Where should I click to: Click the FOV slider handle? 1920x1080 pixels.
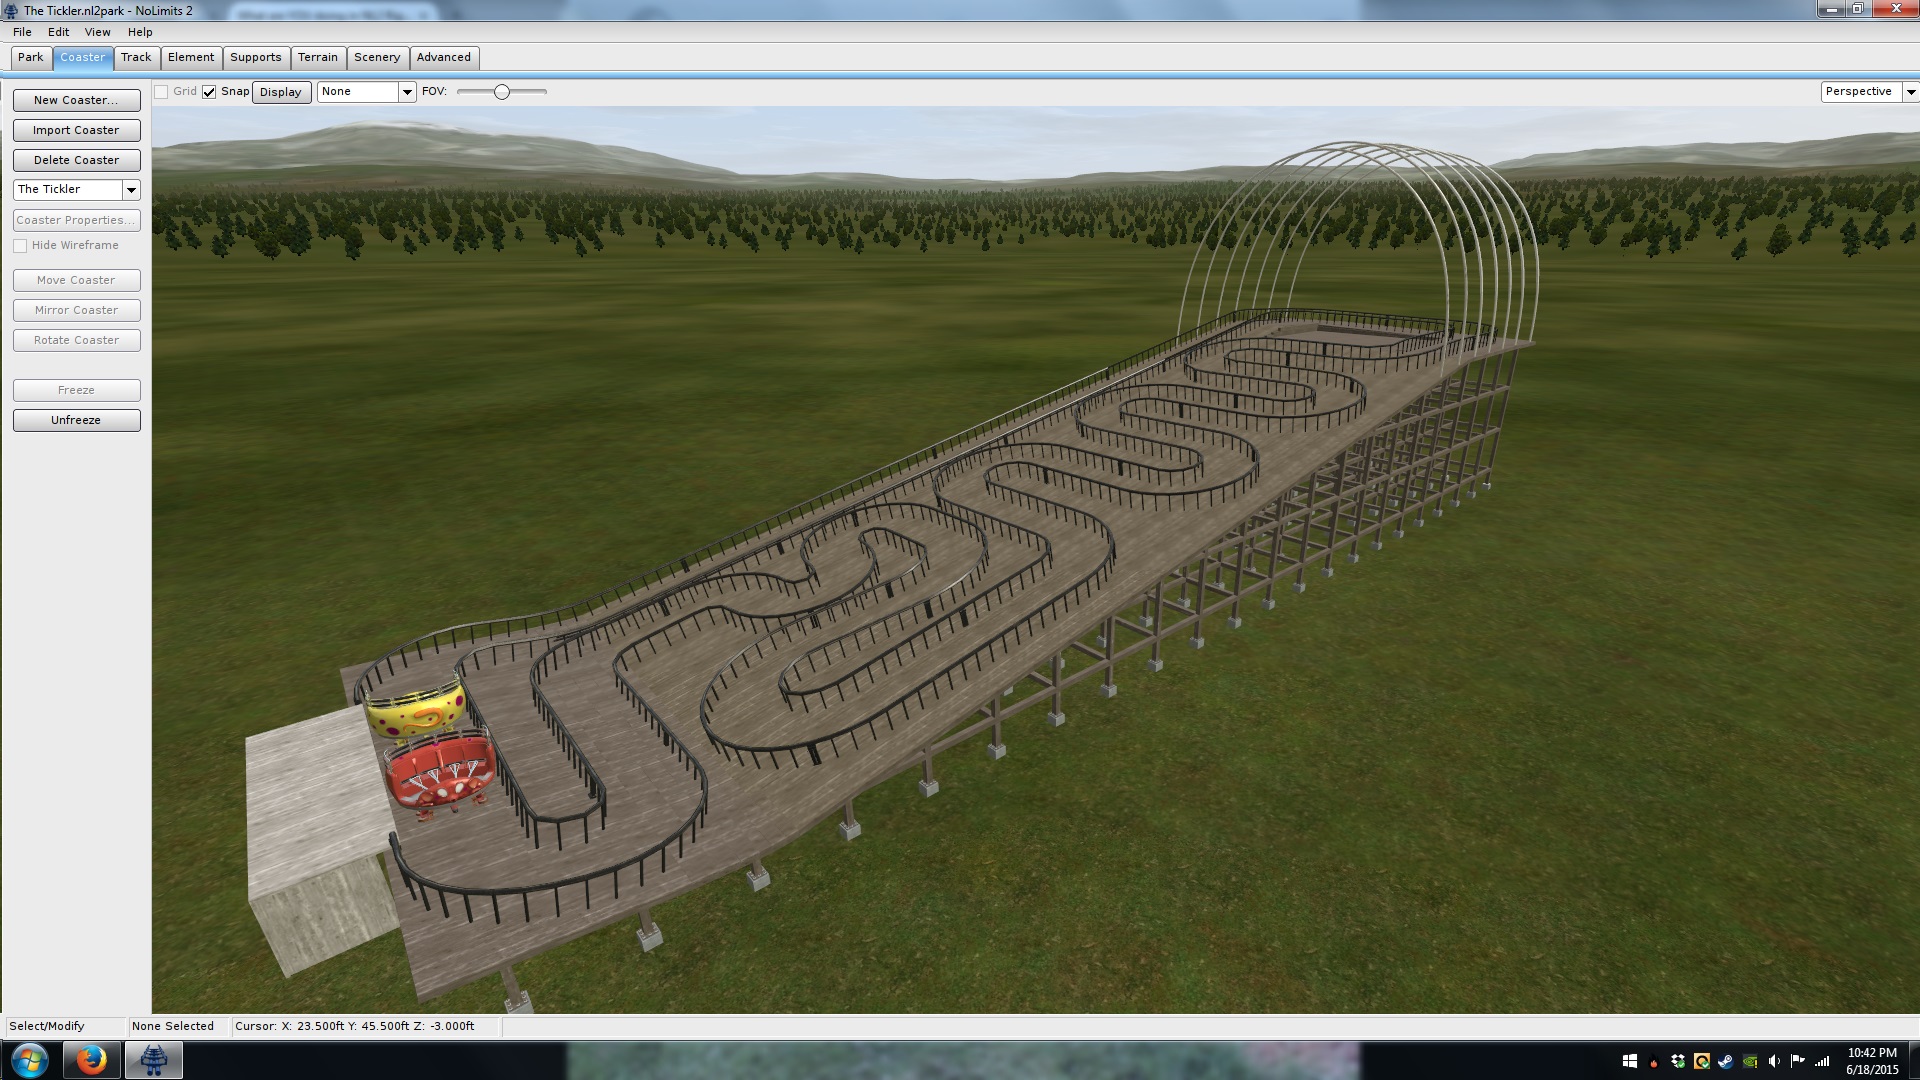(502, 92)
